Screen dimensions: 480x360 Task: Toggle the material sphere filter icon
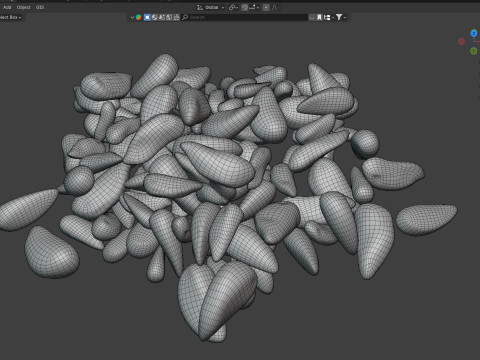pyautogui.click(x=155, y=17)
